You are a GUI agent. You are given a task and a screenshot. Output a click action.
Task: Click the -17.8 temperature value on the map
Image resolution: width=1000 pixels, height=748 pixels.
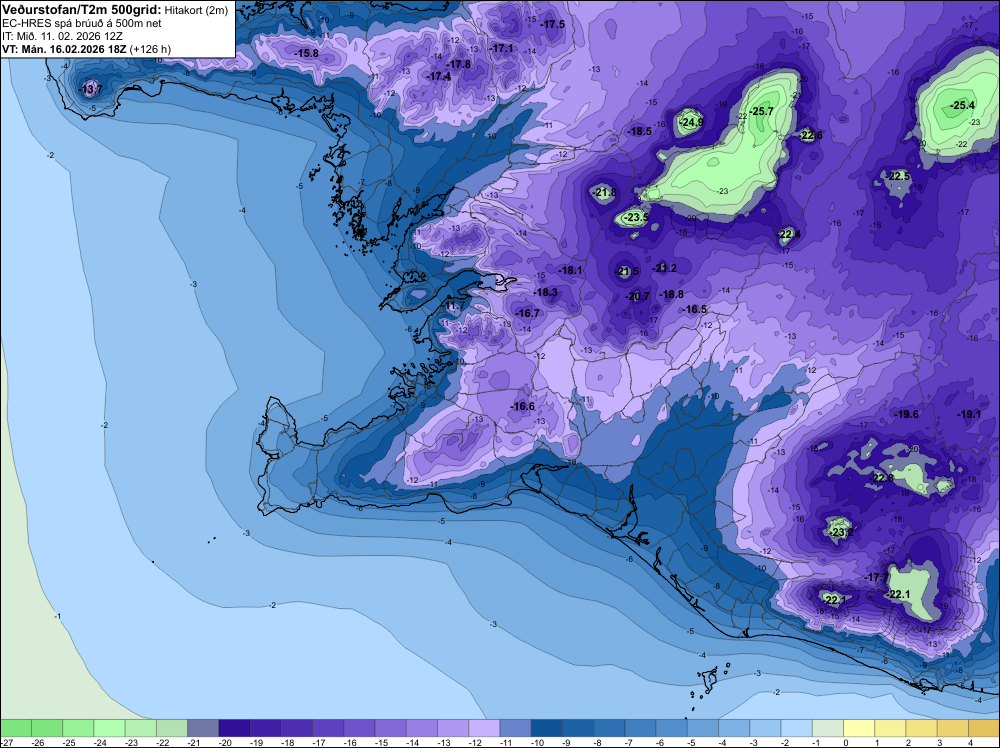click(x=459, y=64)
